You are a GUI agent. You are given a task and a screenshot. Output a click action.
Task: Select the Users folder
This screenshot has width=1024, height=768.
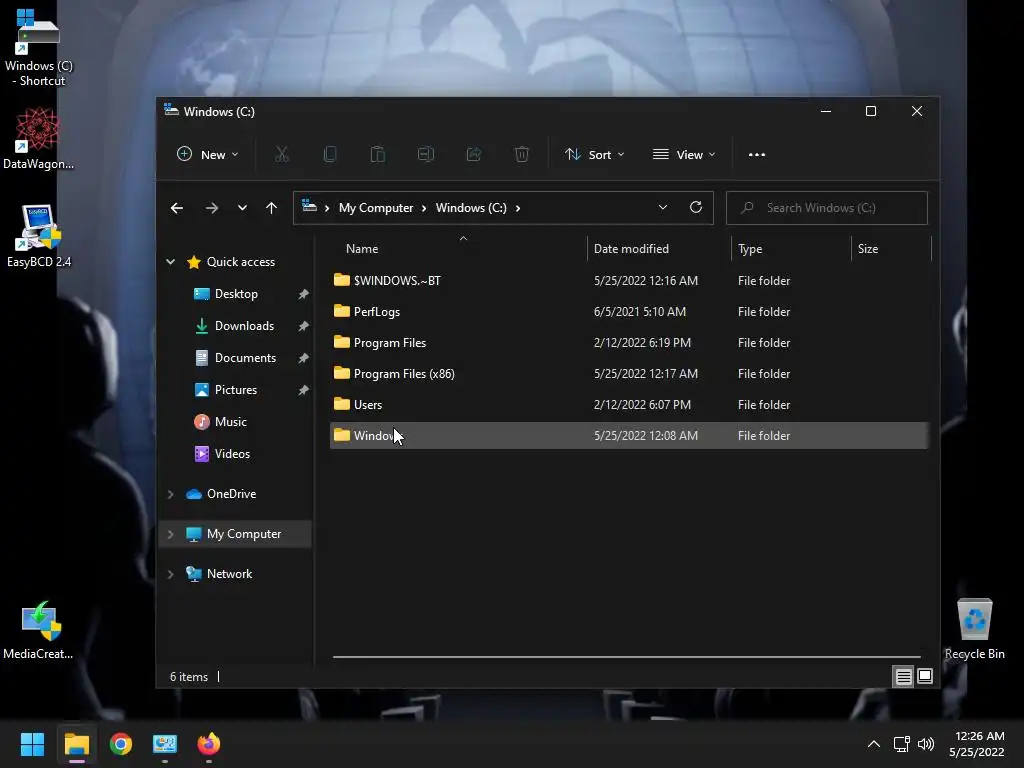pyautogui.click(x=629, y=405)
